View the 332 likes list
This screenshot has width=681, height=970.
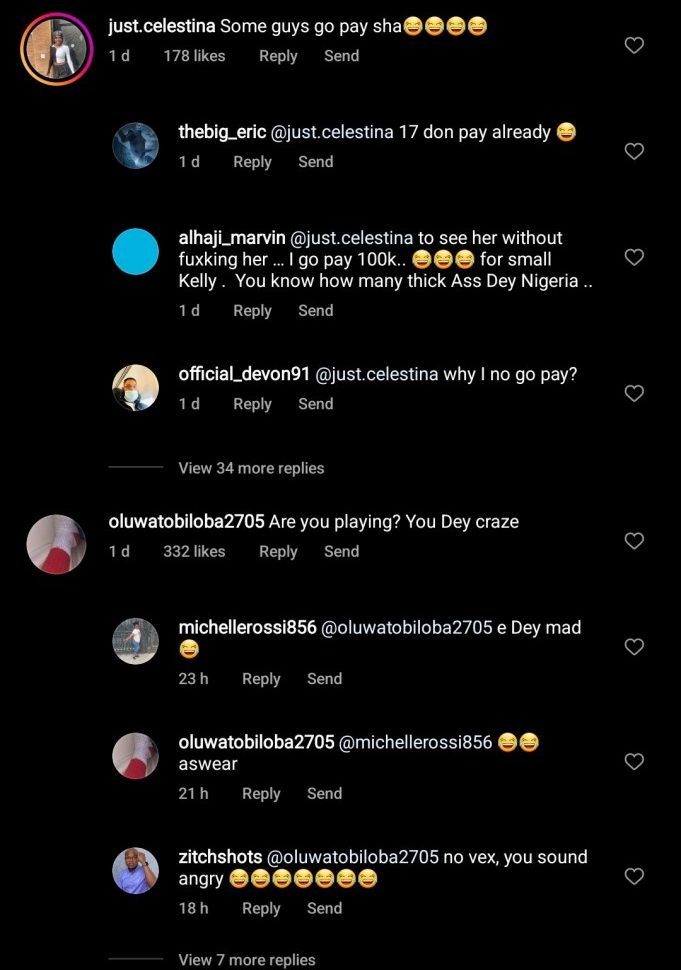pos(194,551)
